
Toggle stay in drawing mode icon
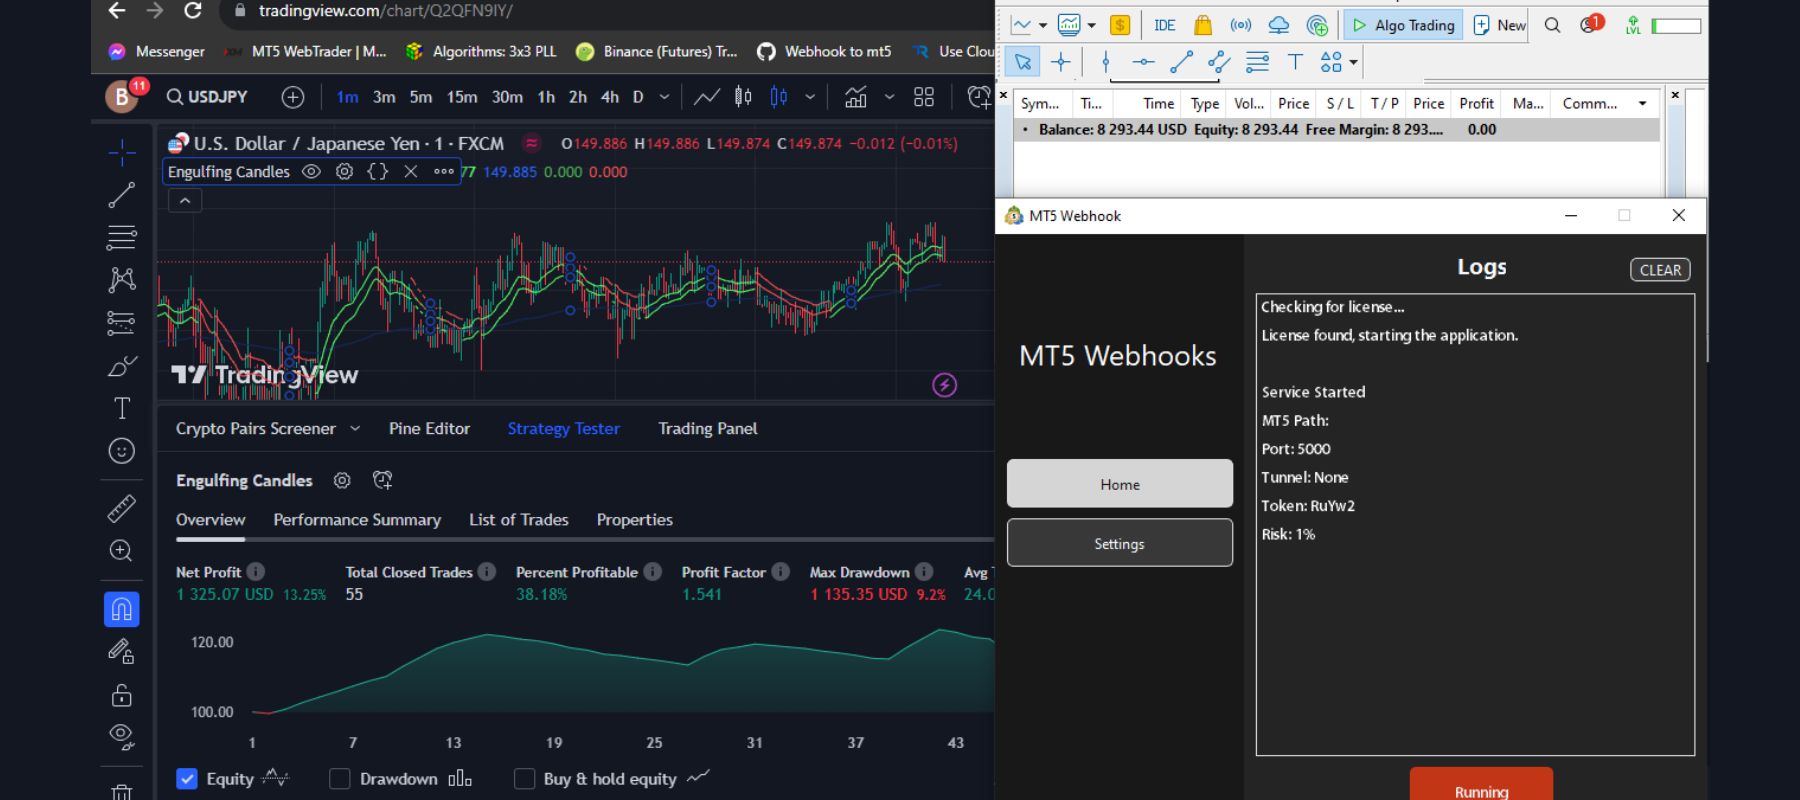(122, 652)
